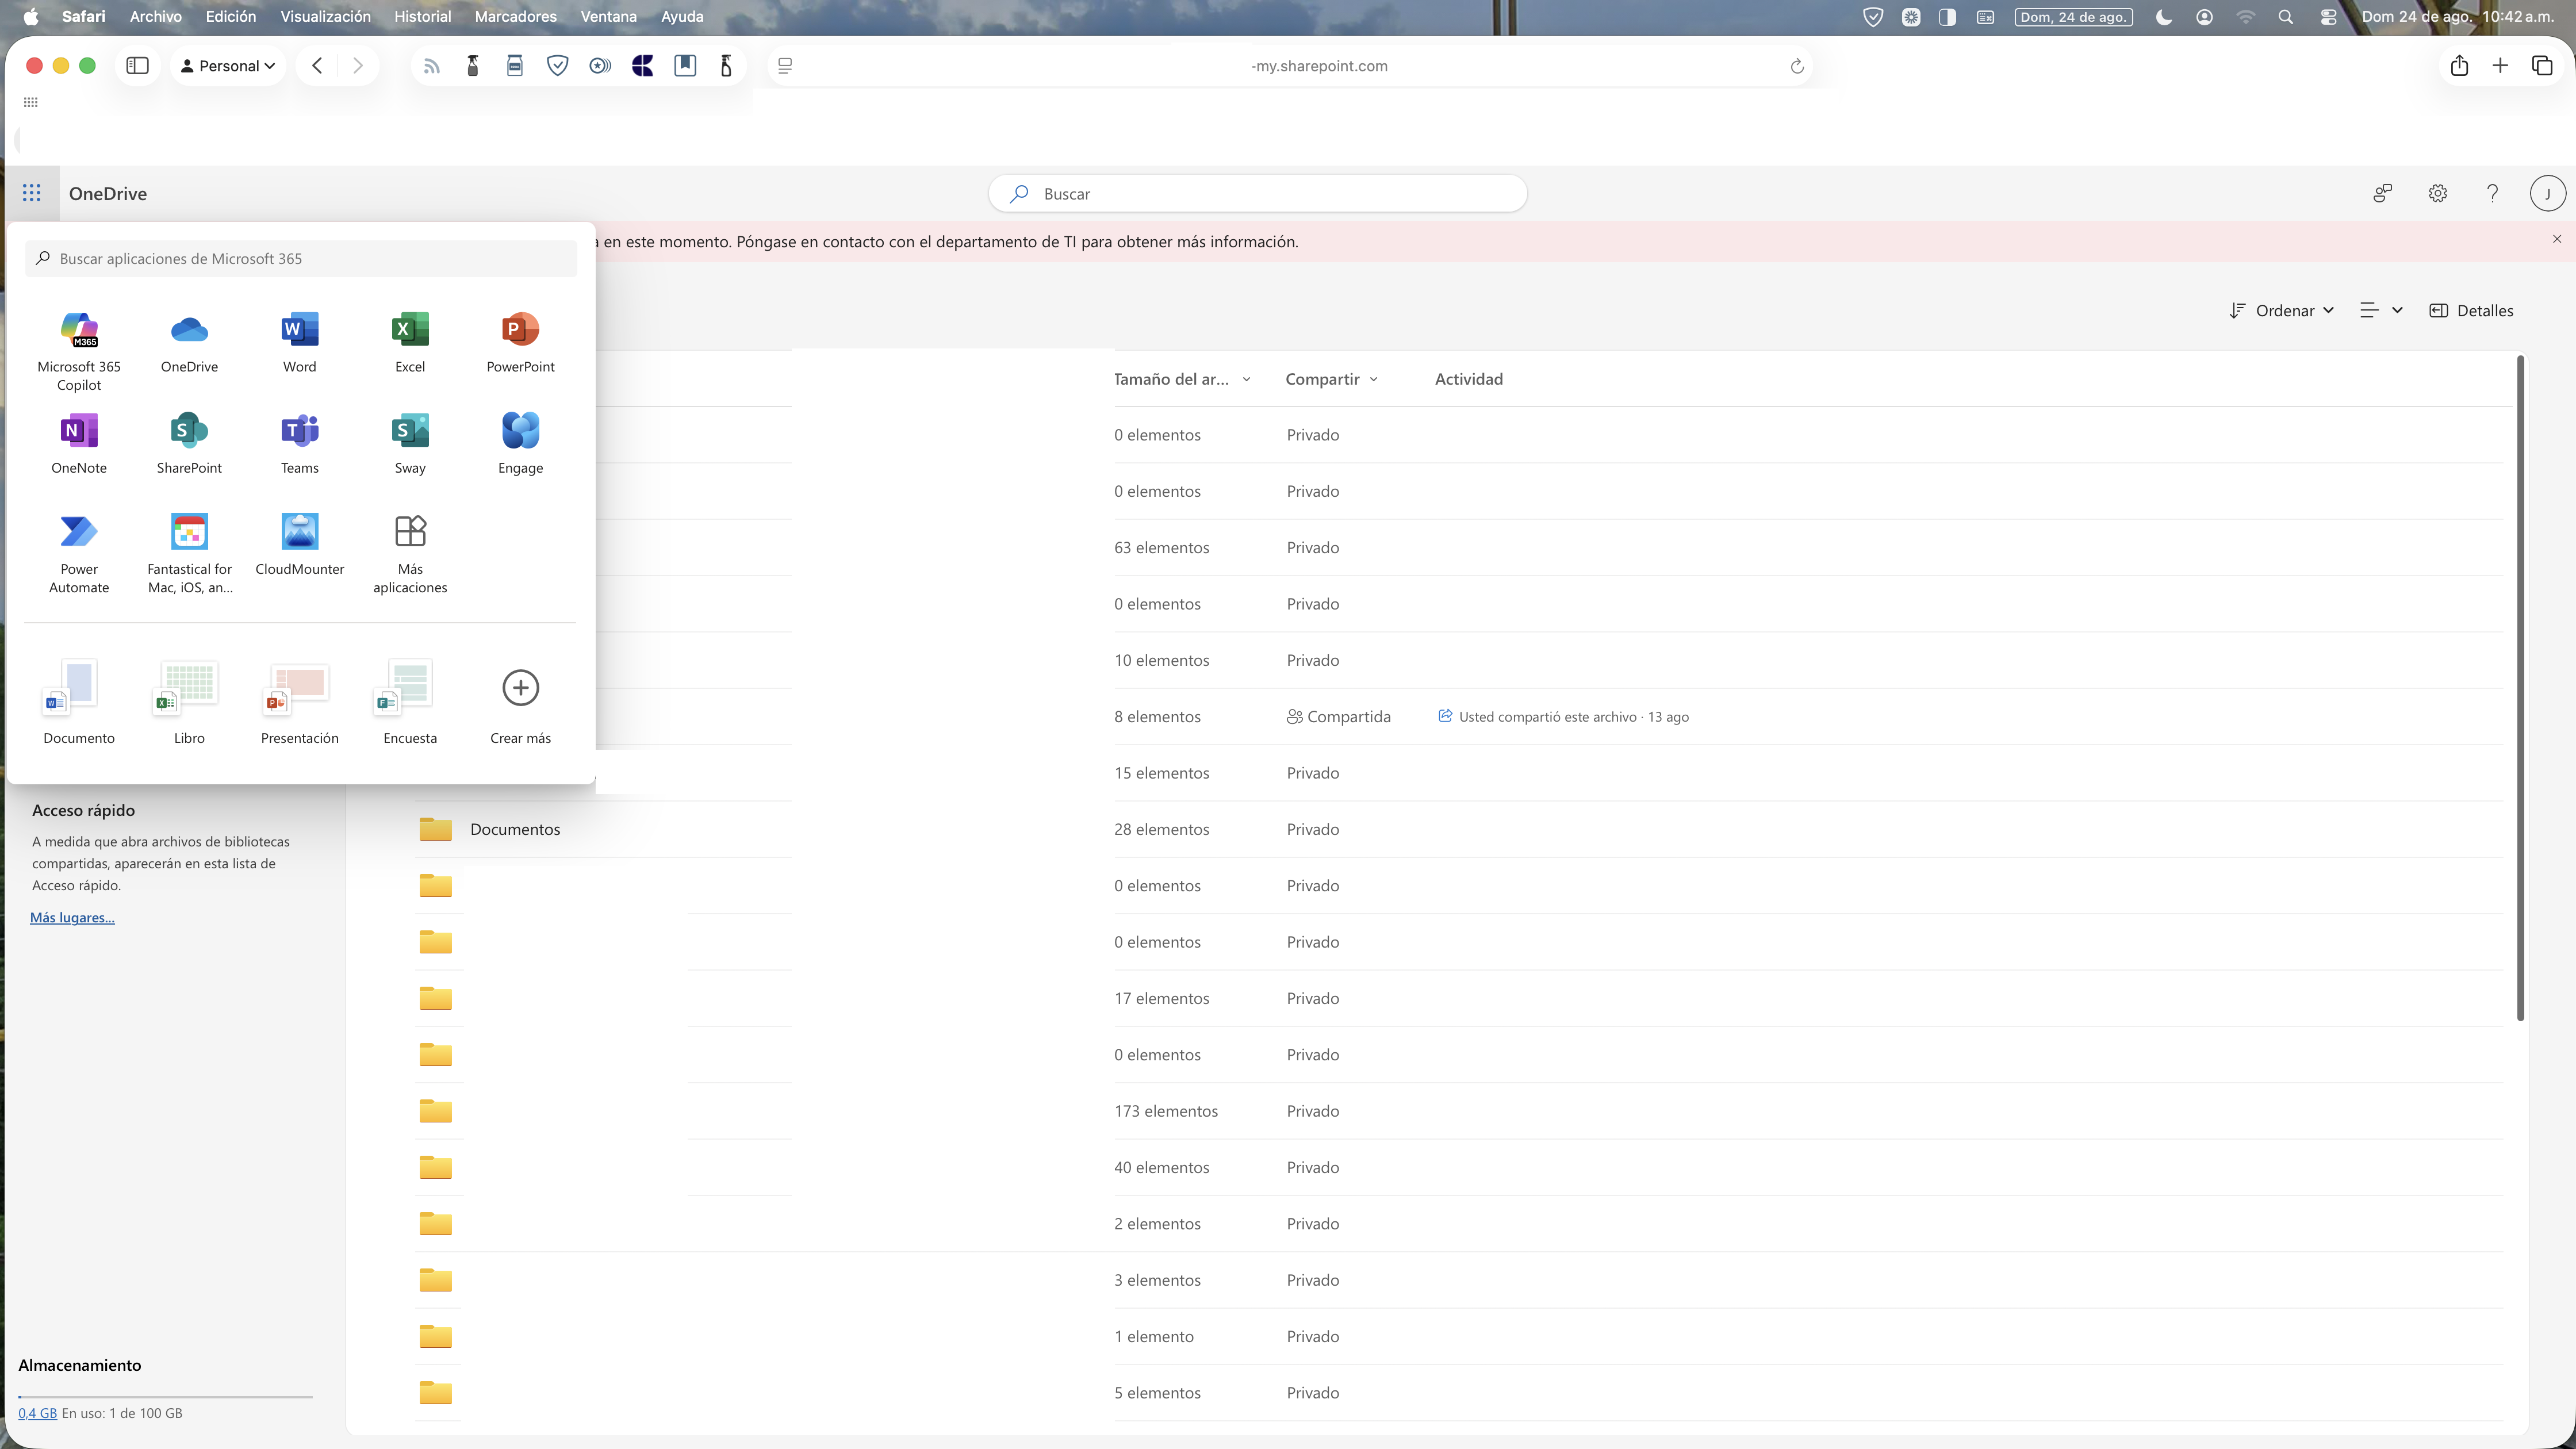Click Buscar aplicaciones de Microsoft 365 field
The image size is (2576, 1449).
pyautogui.click(x=301, y=258)
